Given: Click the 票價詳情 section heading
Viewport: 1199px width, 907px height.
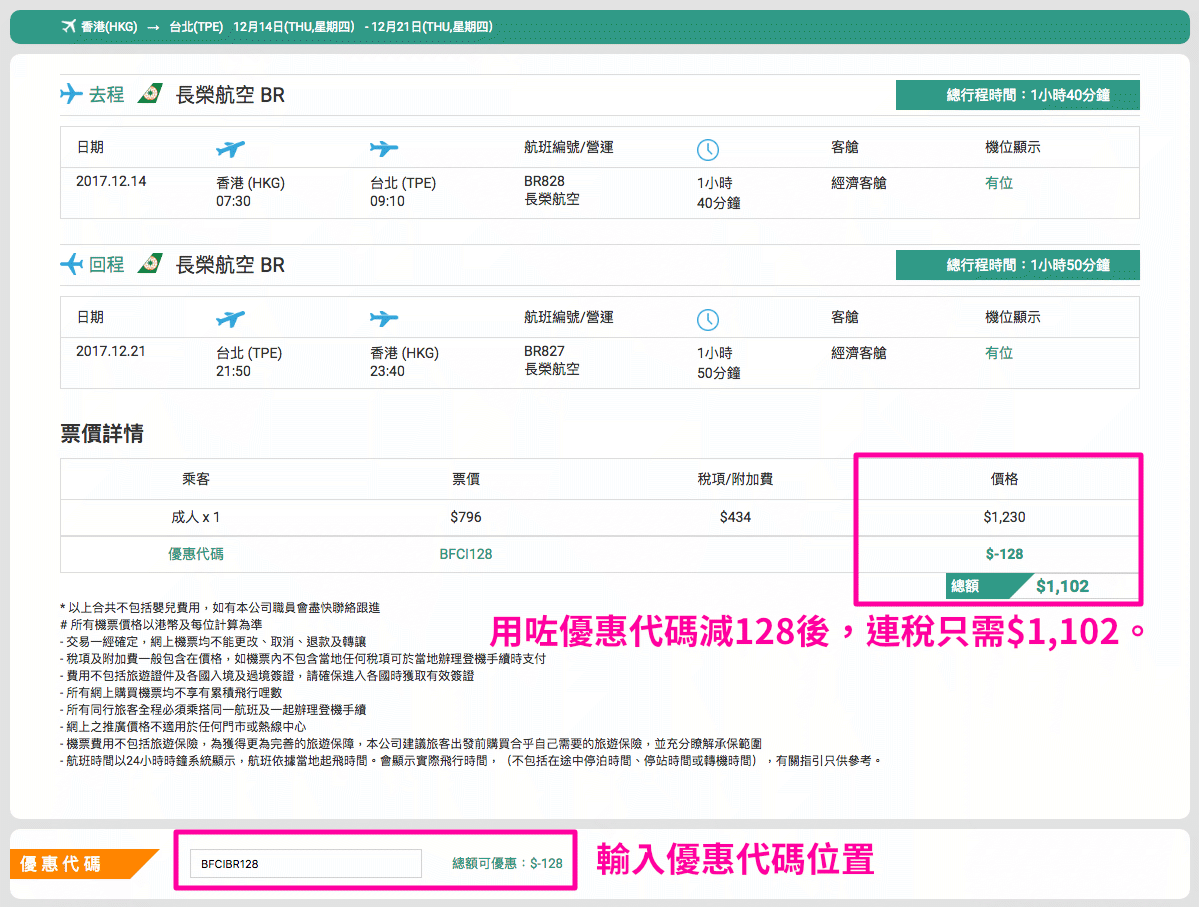Looking at the screenshot, I should click(x=102, y=434).
